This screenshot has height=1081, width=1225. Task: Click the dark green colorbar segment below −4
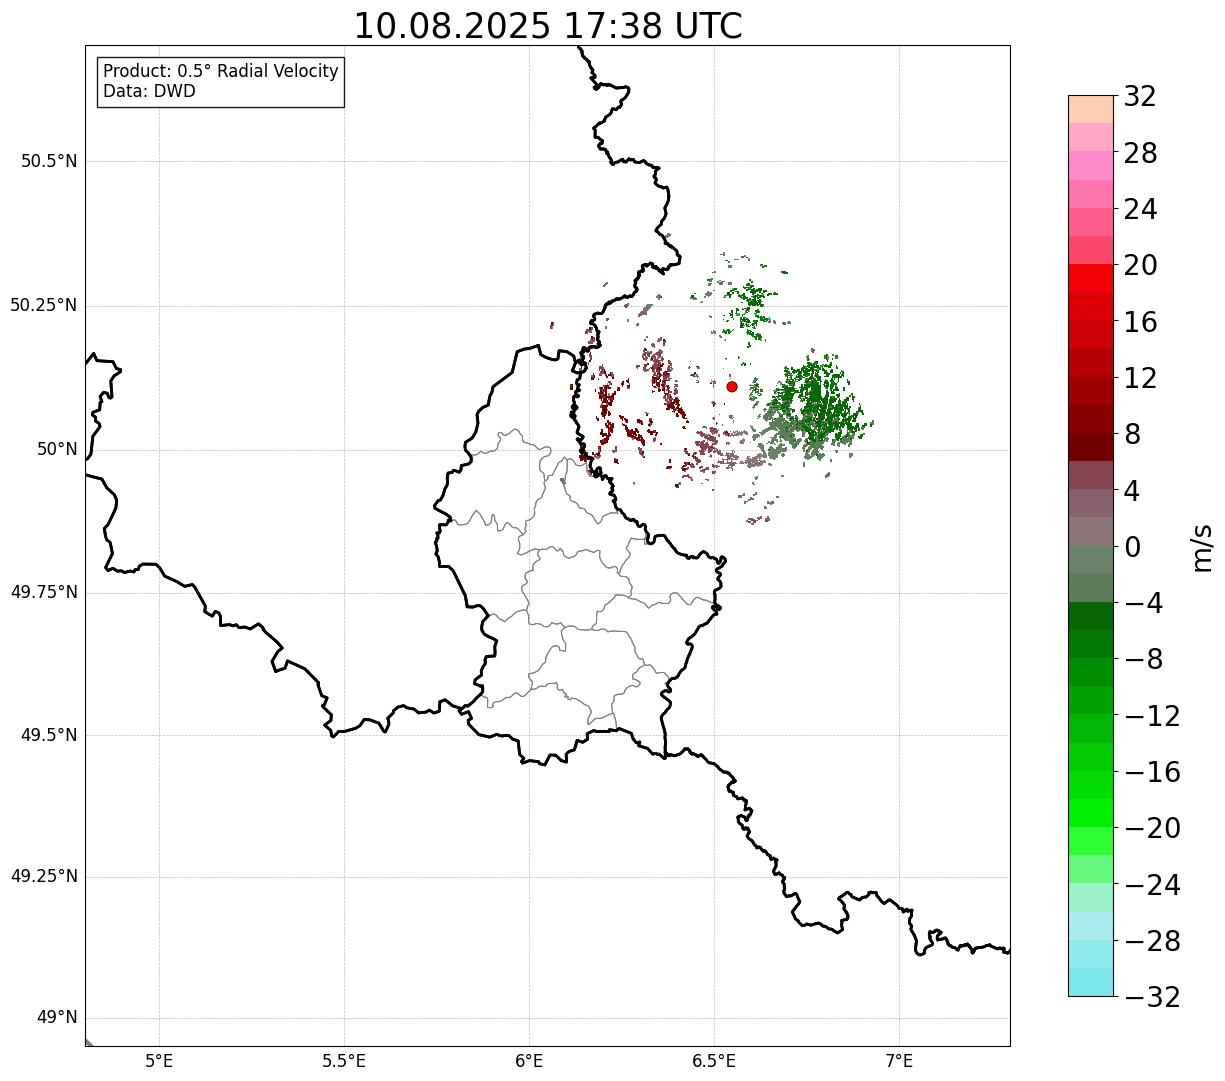tap(1091, 616)
